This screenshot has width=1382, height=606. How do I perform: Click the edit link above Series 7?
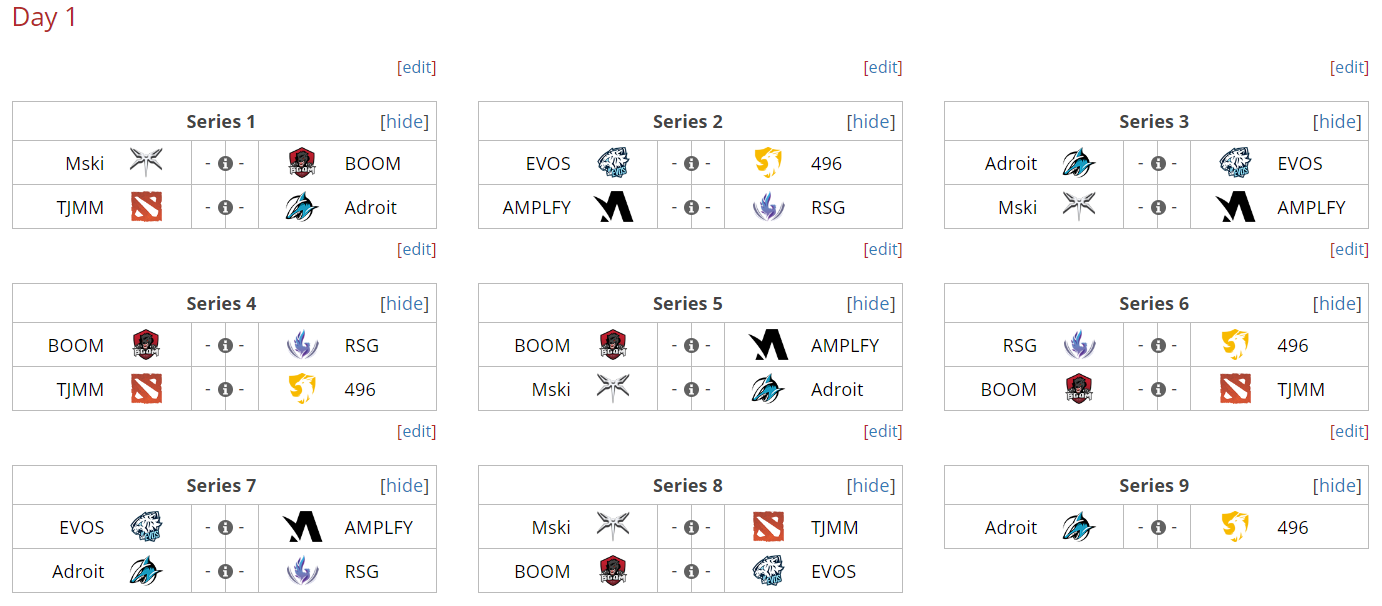click(417, 431)
